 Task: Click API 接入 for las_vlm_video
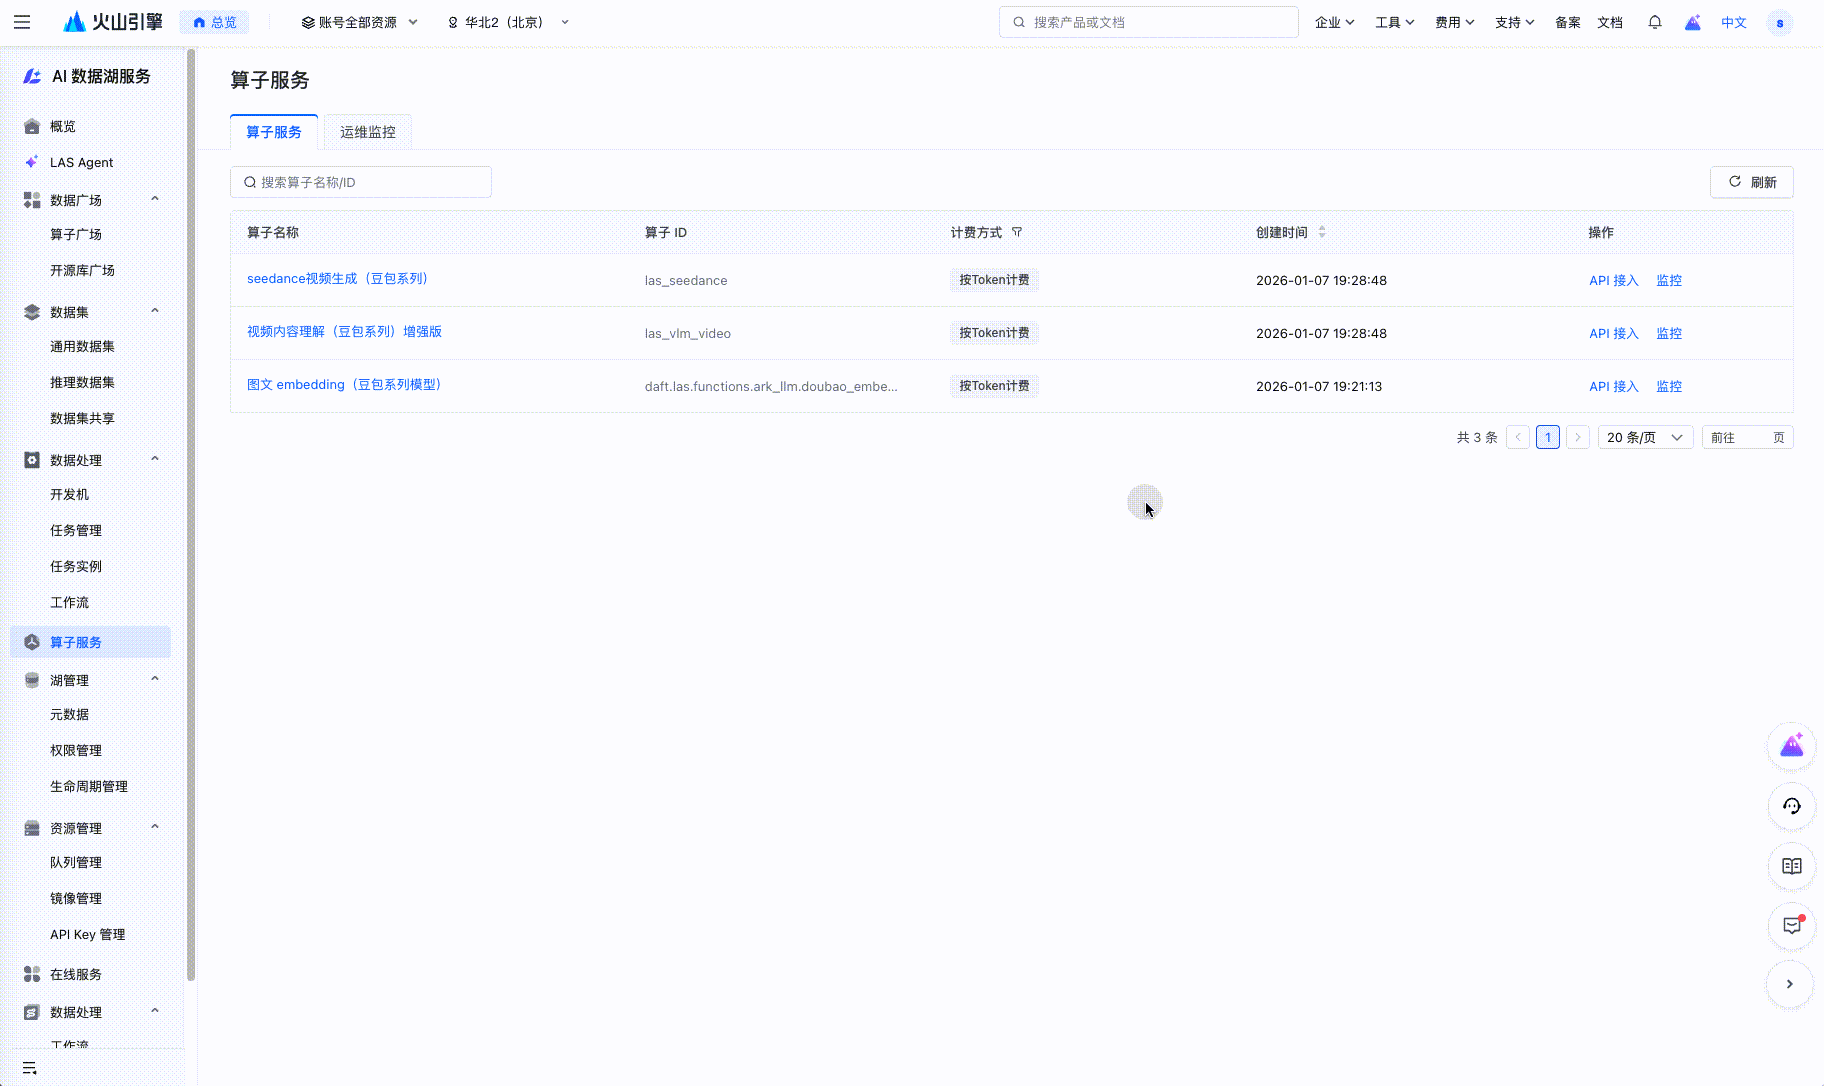pyautogui.click(x=1614, y=333)
